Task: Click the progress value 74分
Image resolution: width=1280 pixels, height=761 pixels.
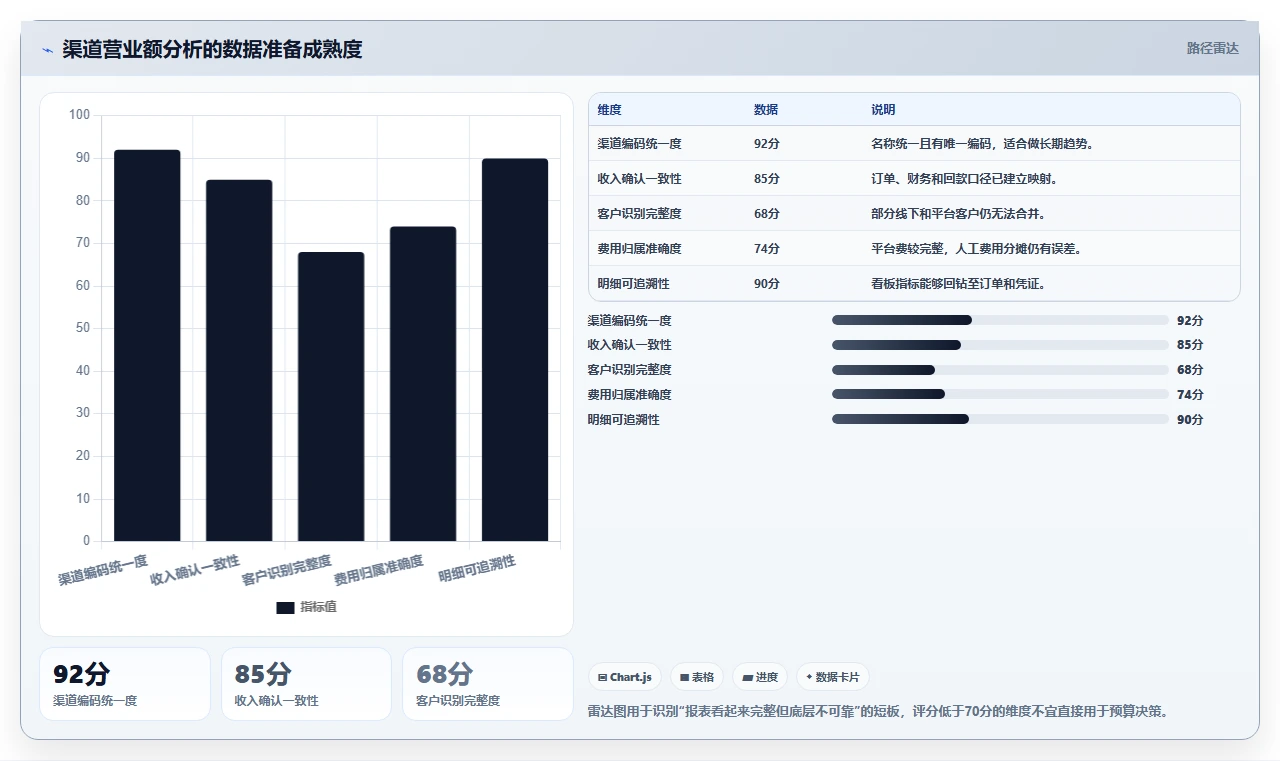Action: coord(1190,395)
